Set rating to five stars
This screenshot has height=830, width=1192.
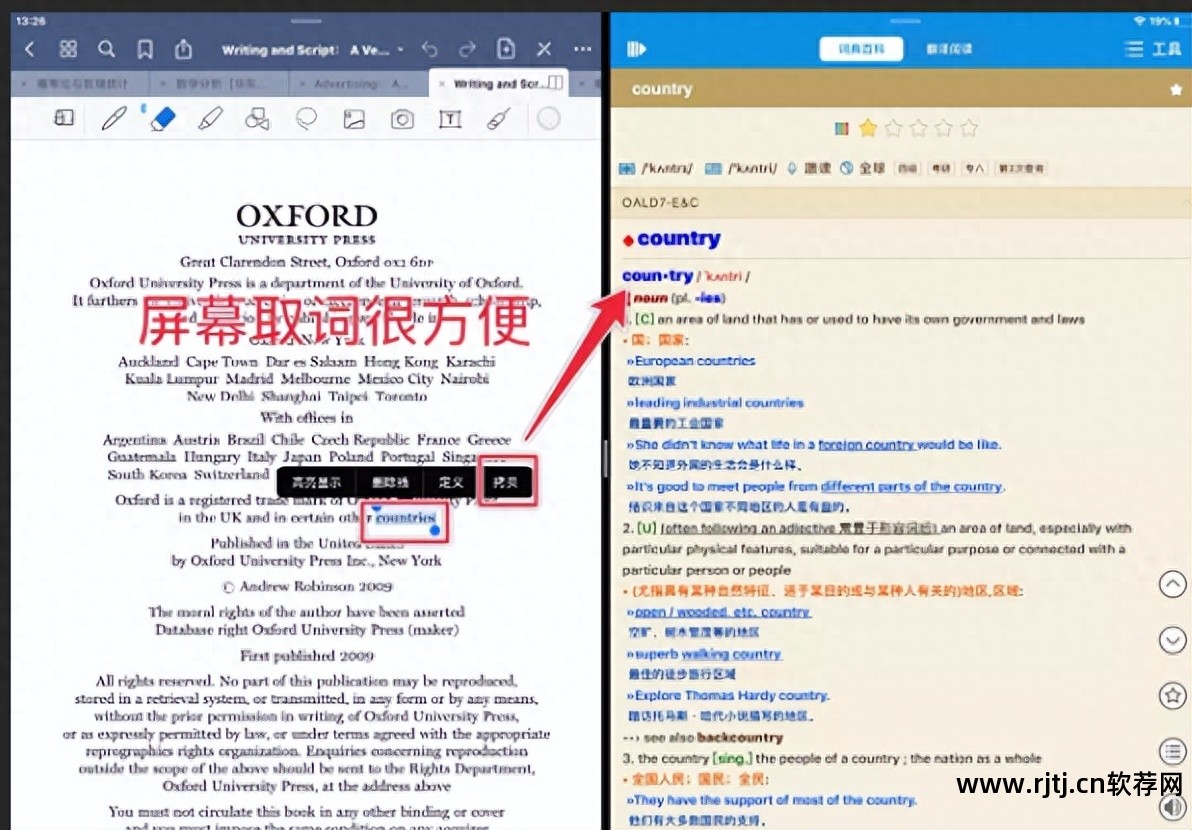[968, 128]
